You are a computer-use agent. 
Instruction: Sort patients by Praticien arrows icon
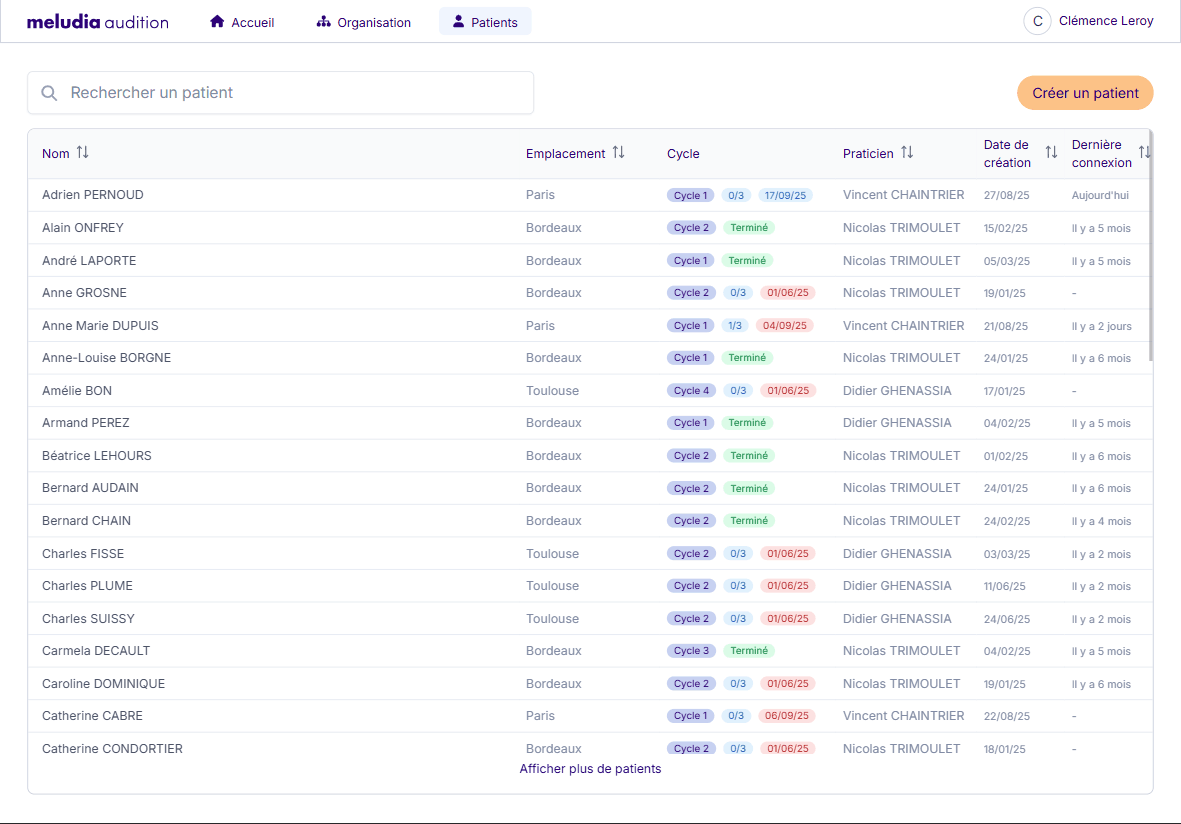[907, 153]
